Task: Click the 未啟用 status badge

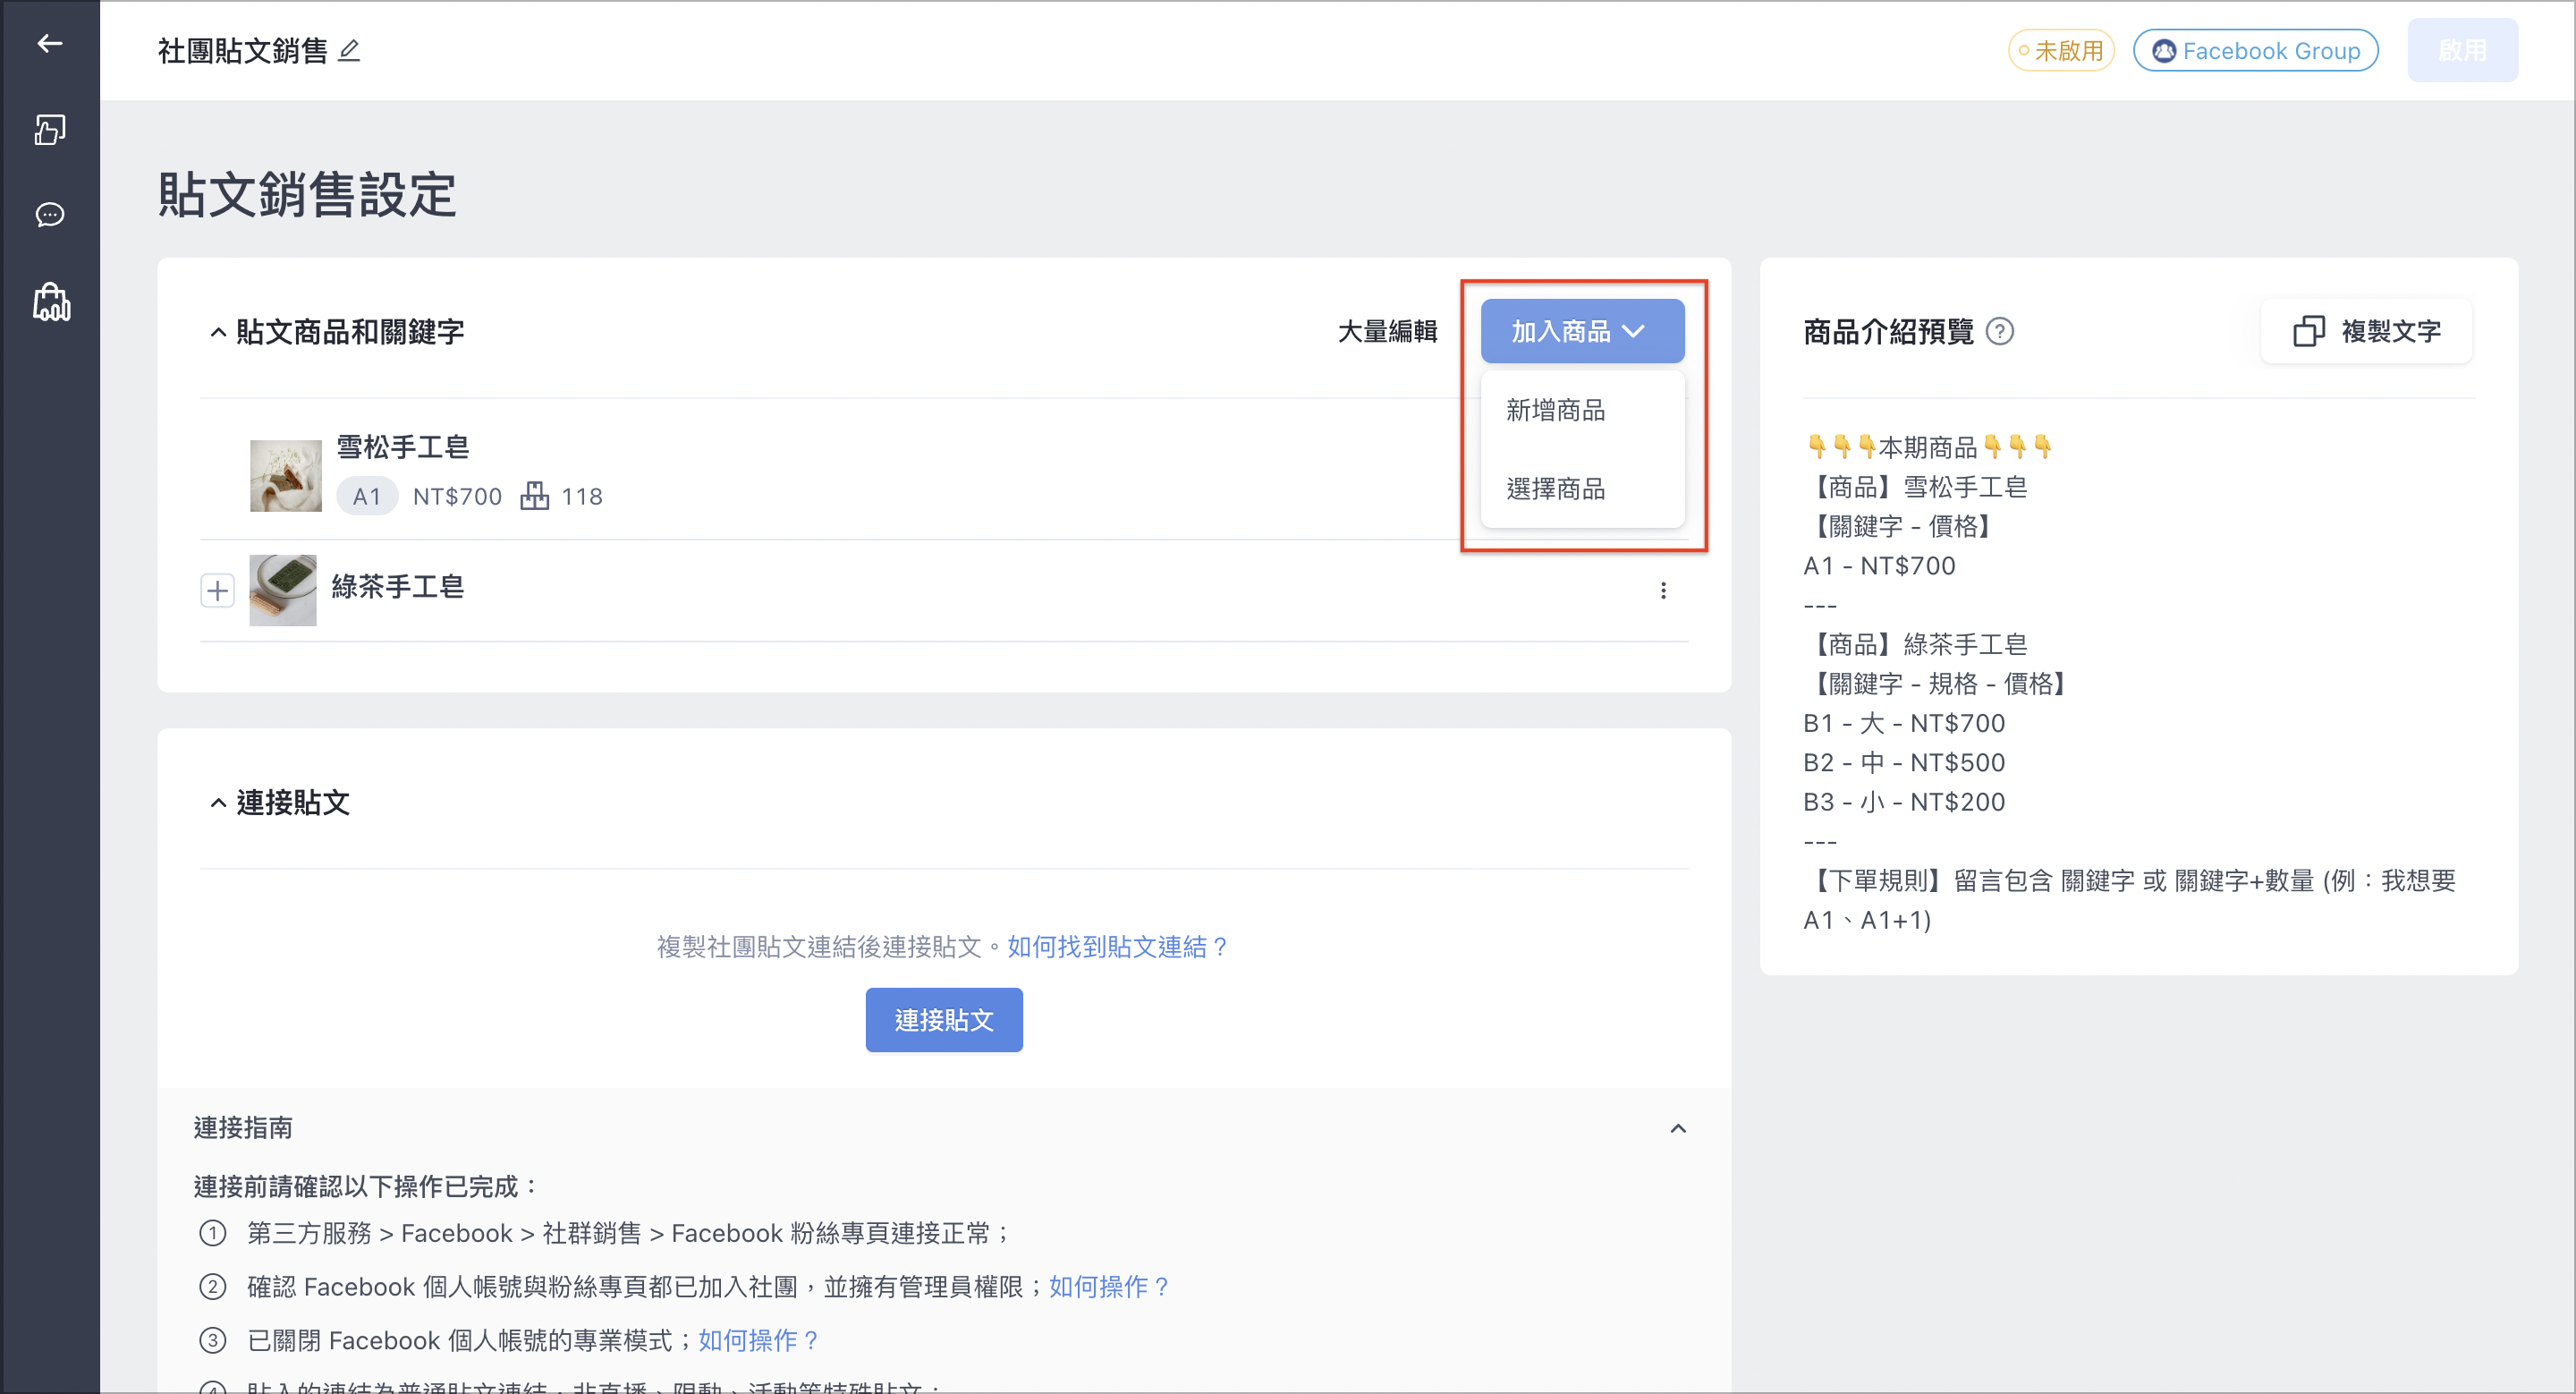Action: pyautogui.click(x=2061, y=50)
